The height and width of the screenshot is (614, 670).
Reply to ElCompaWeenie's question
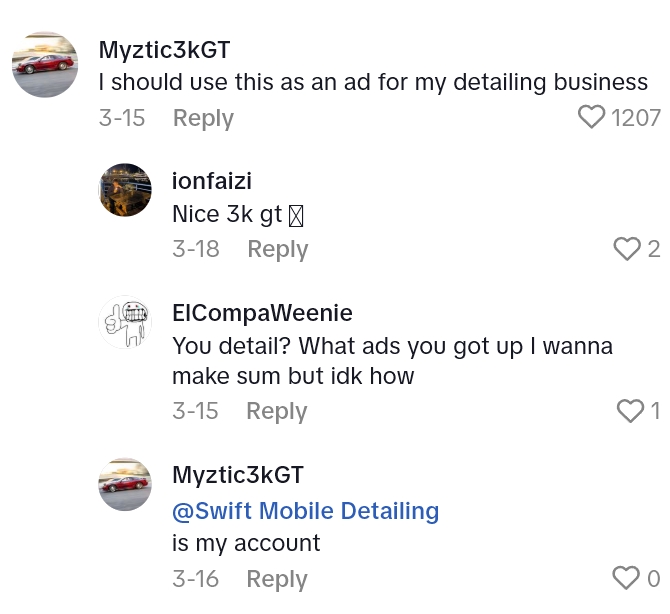pos(276,411)
